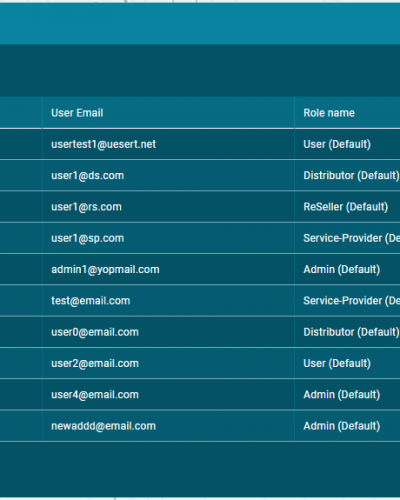
Task: Select the user2@email.com email cell
Action: tap(168, 363)
